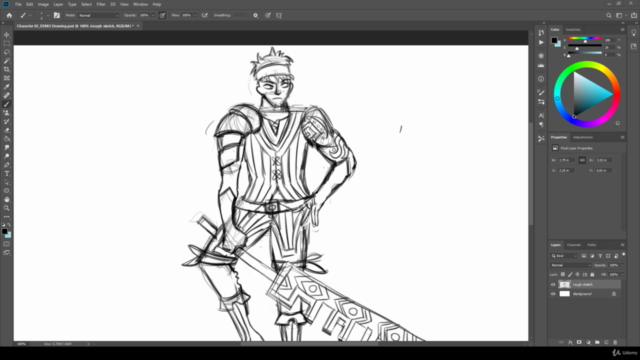640x360 pixels.
Task: Toggle the brush settings panel button
Action: pos(57,16)
